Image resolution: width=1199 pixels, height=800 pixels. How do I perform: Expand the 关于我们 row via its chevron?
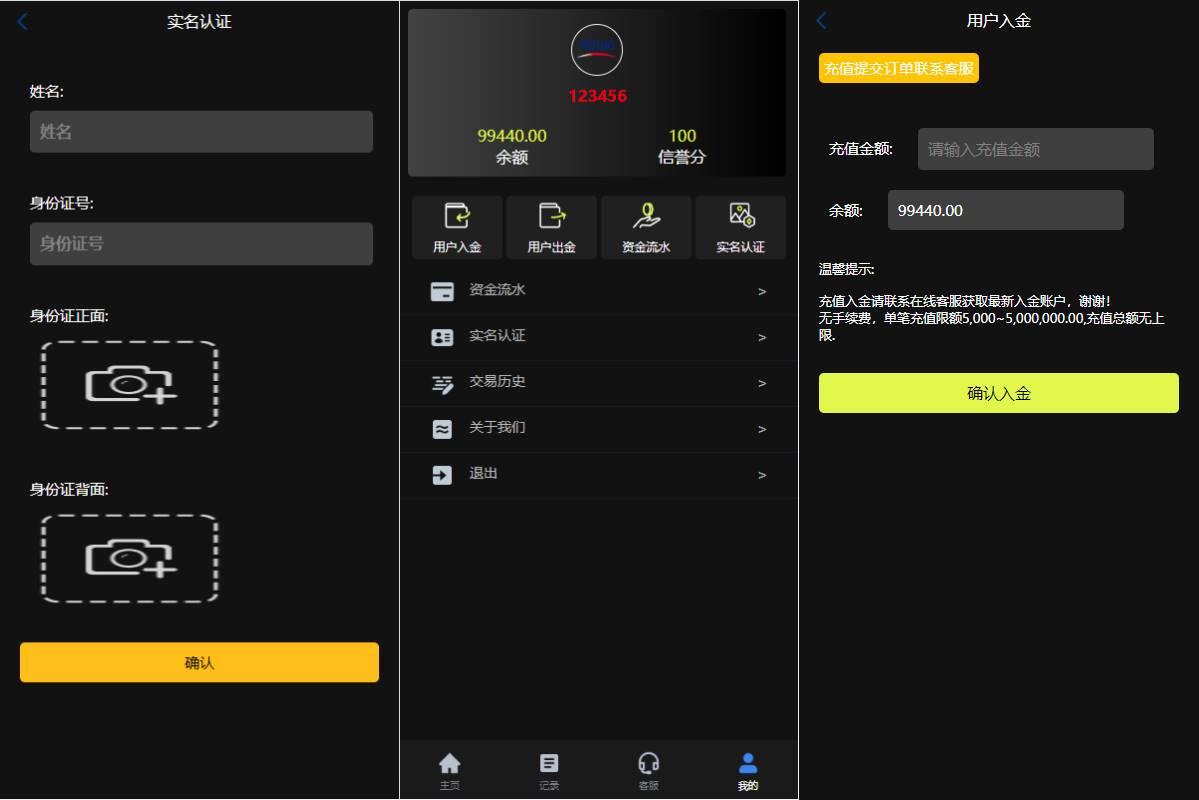pyautogui.click(x=762, y=429)
